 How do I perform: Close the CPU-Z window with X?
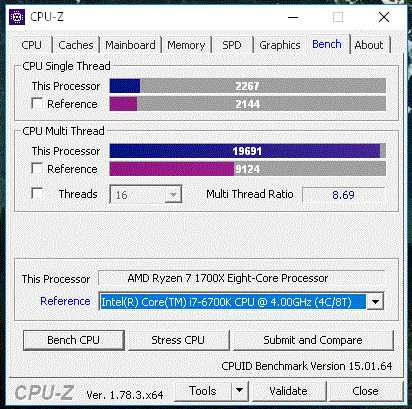tap(384, 17)
